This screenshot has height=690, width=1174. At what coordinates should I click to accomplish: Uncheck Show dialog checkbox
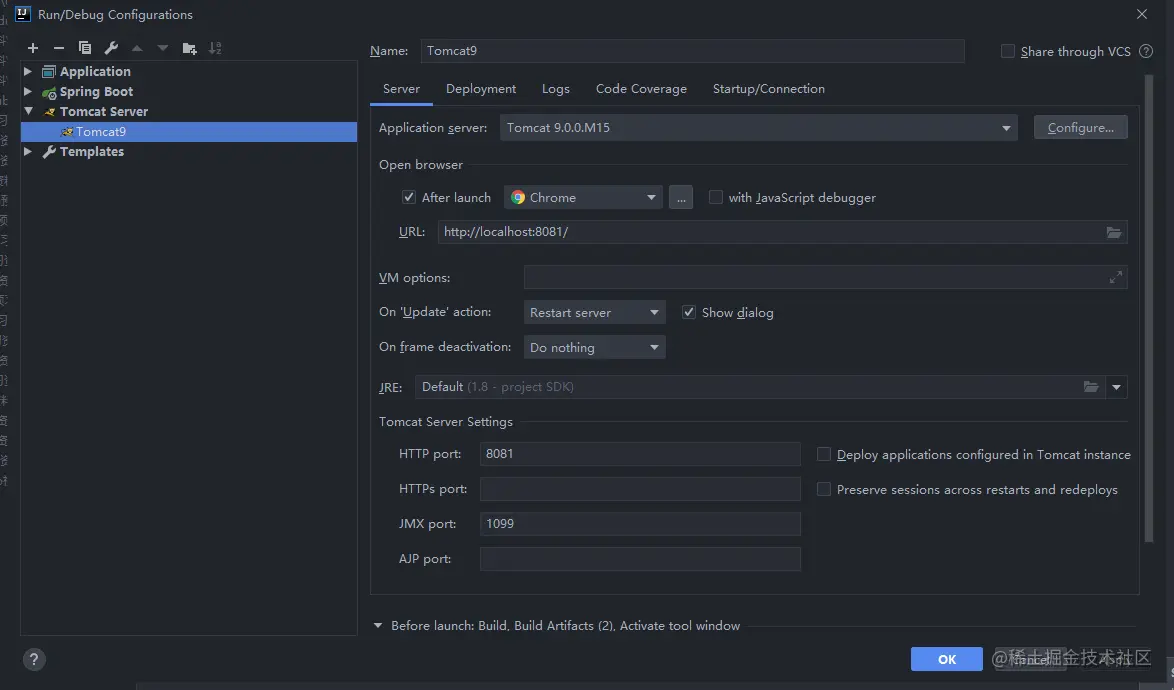tap(689, 312)
